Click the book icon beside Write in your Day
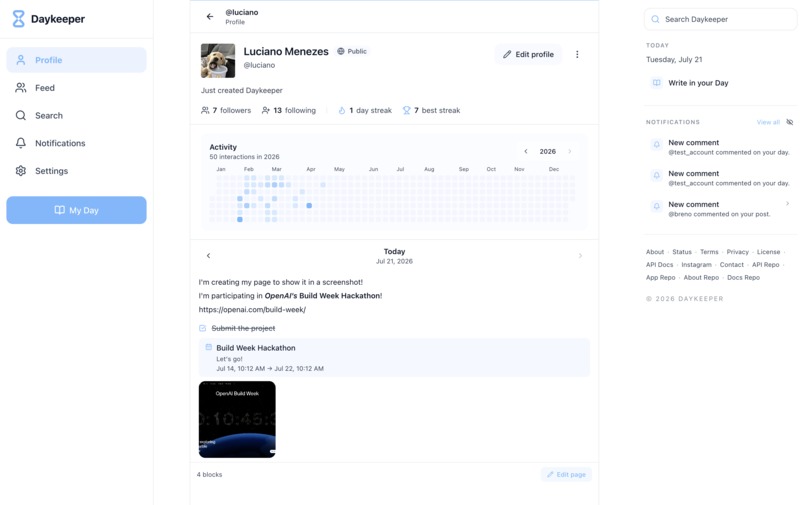 [x=656, y=83]
